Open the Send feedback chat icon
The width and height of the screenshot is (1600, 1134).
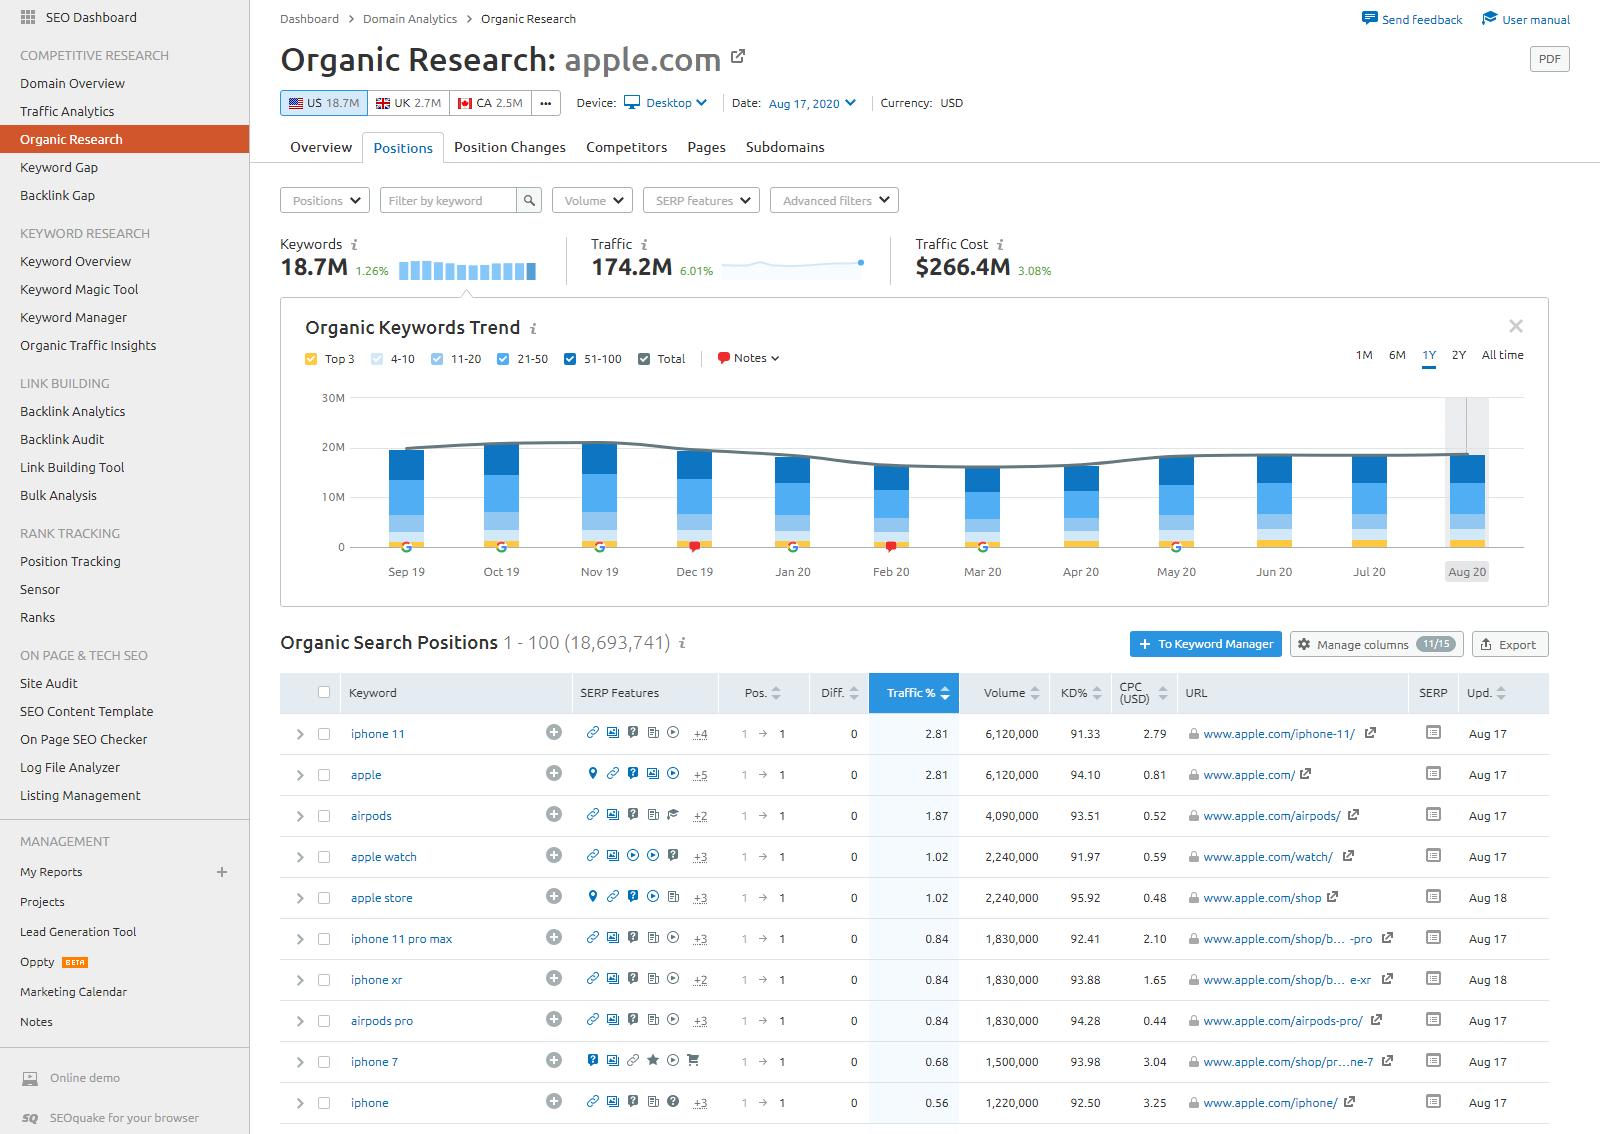tap(1370, 18)
